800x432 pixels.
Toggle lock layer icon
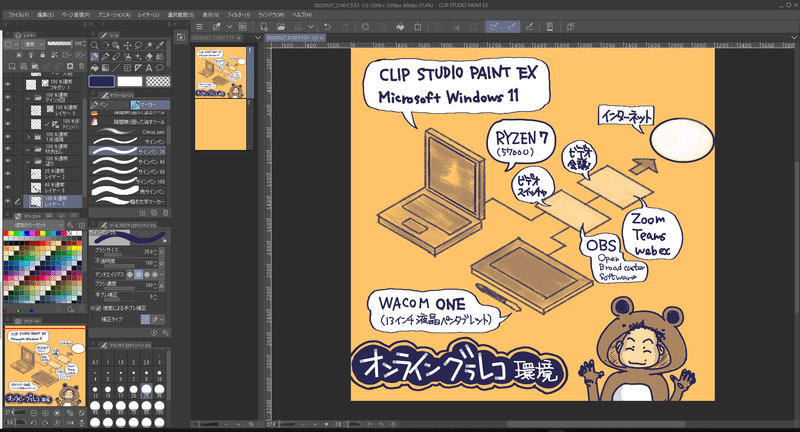42,55
